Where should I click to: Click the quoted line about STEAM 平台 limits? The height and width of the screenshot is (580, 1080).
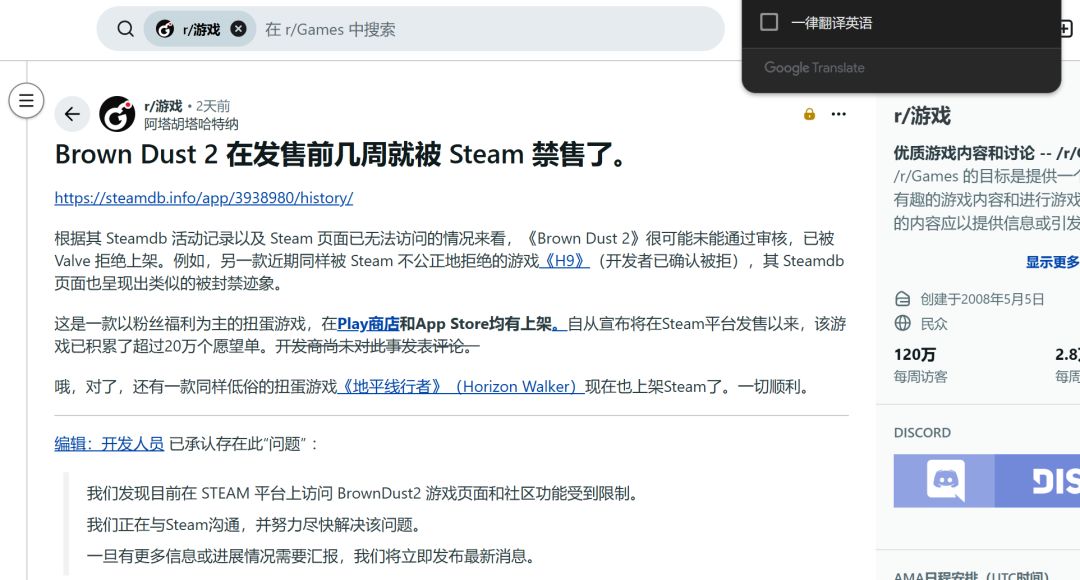tap(365, 493)
